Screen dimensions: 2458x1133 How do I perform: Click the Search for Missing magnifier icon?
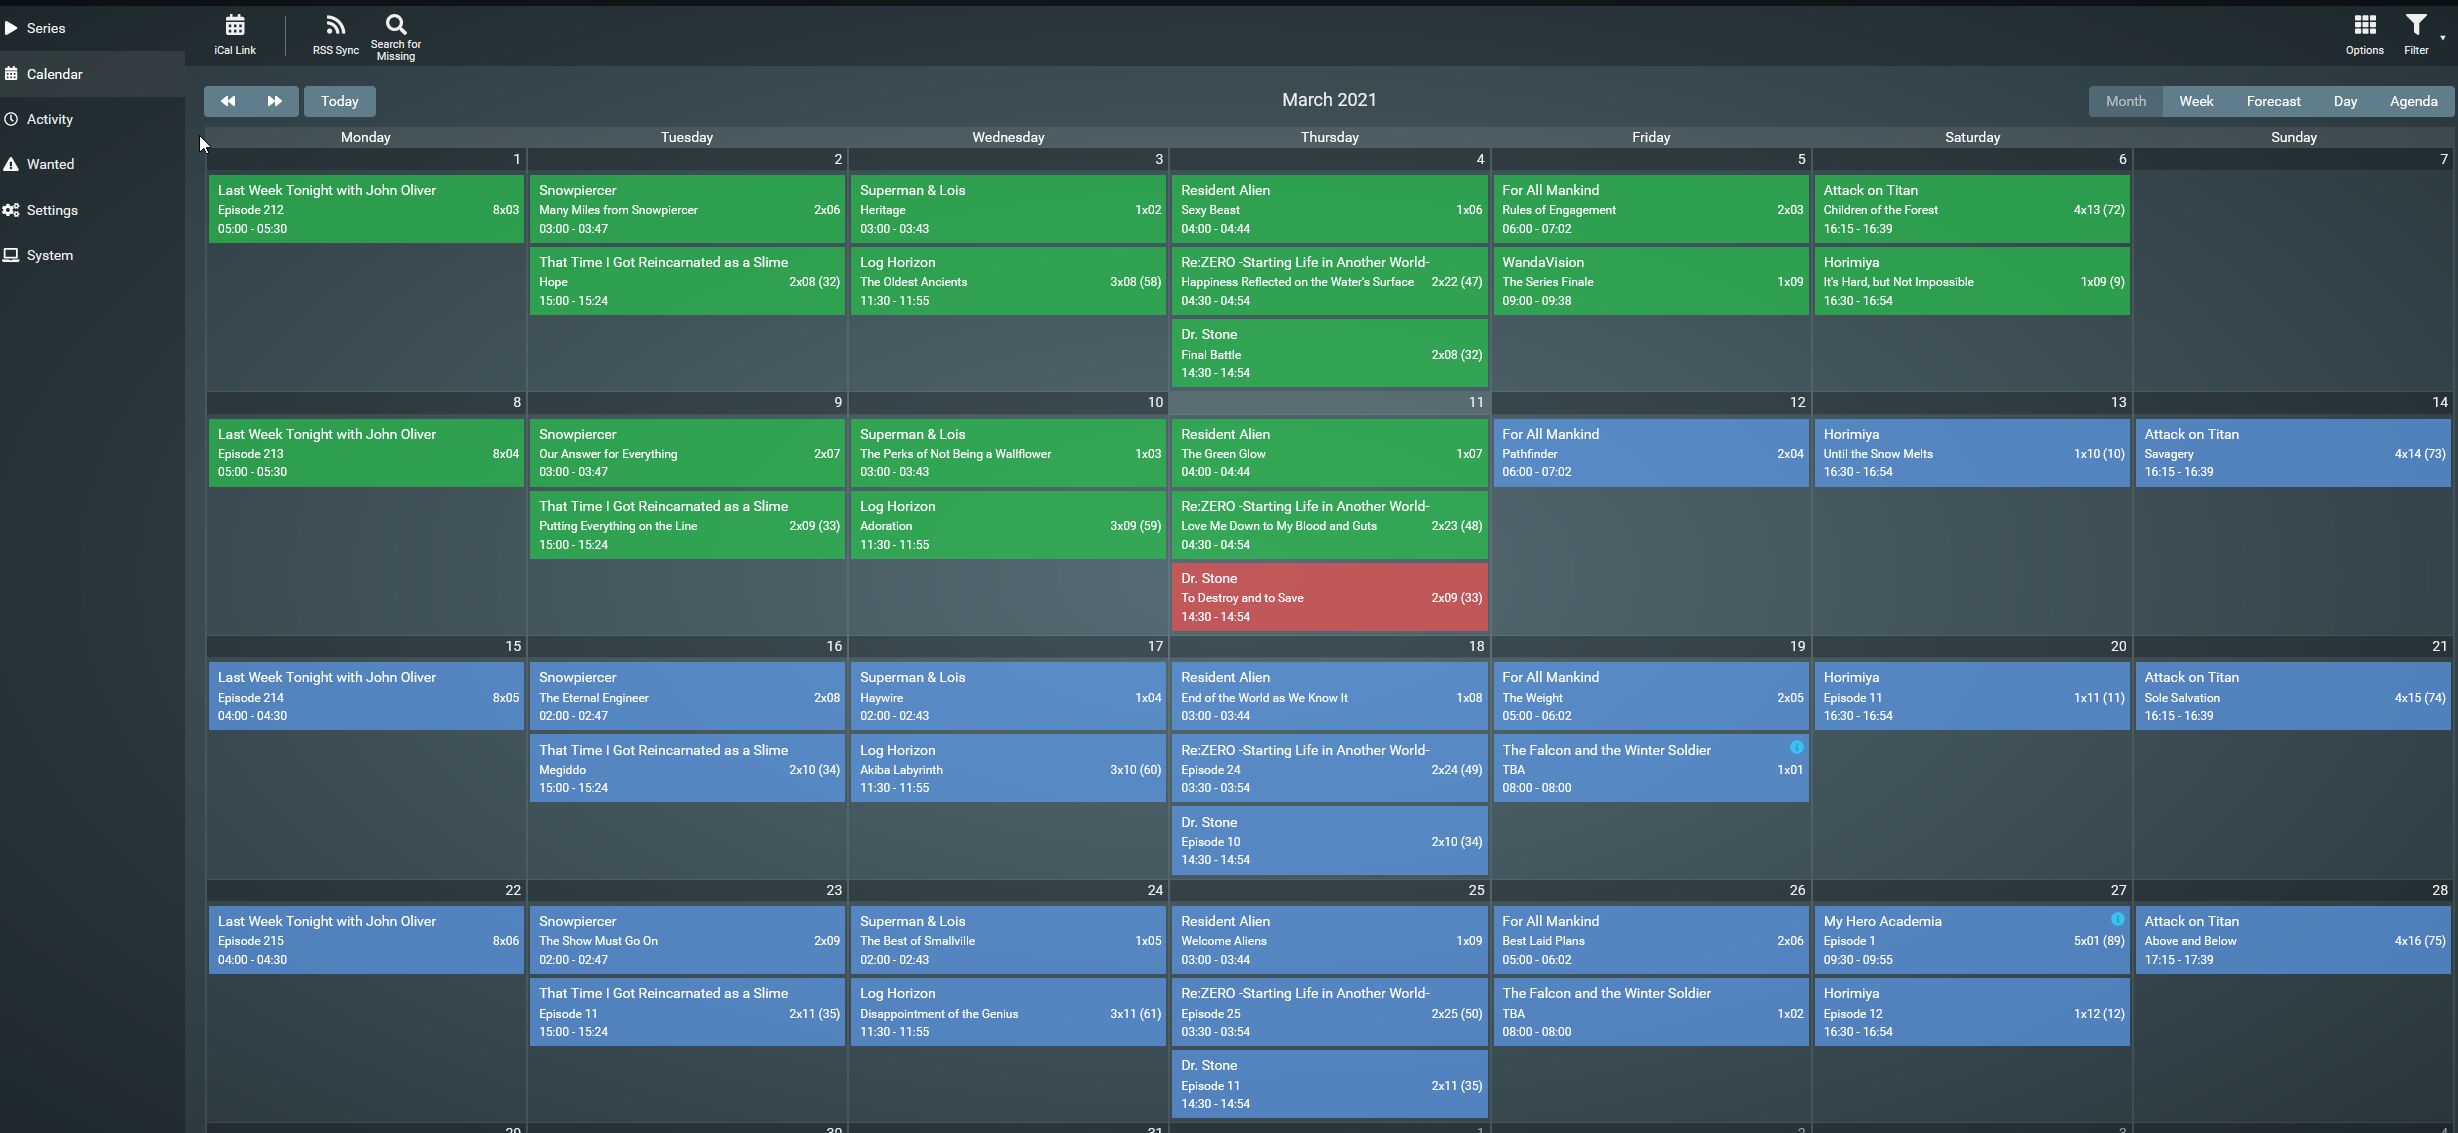[x=396, y=24]
